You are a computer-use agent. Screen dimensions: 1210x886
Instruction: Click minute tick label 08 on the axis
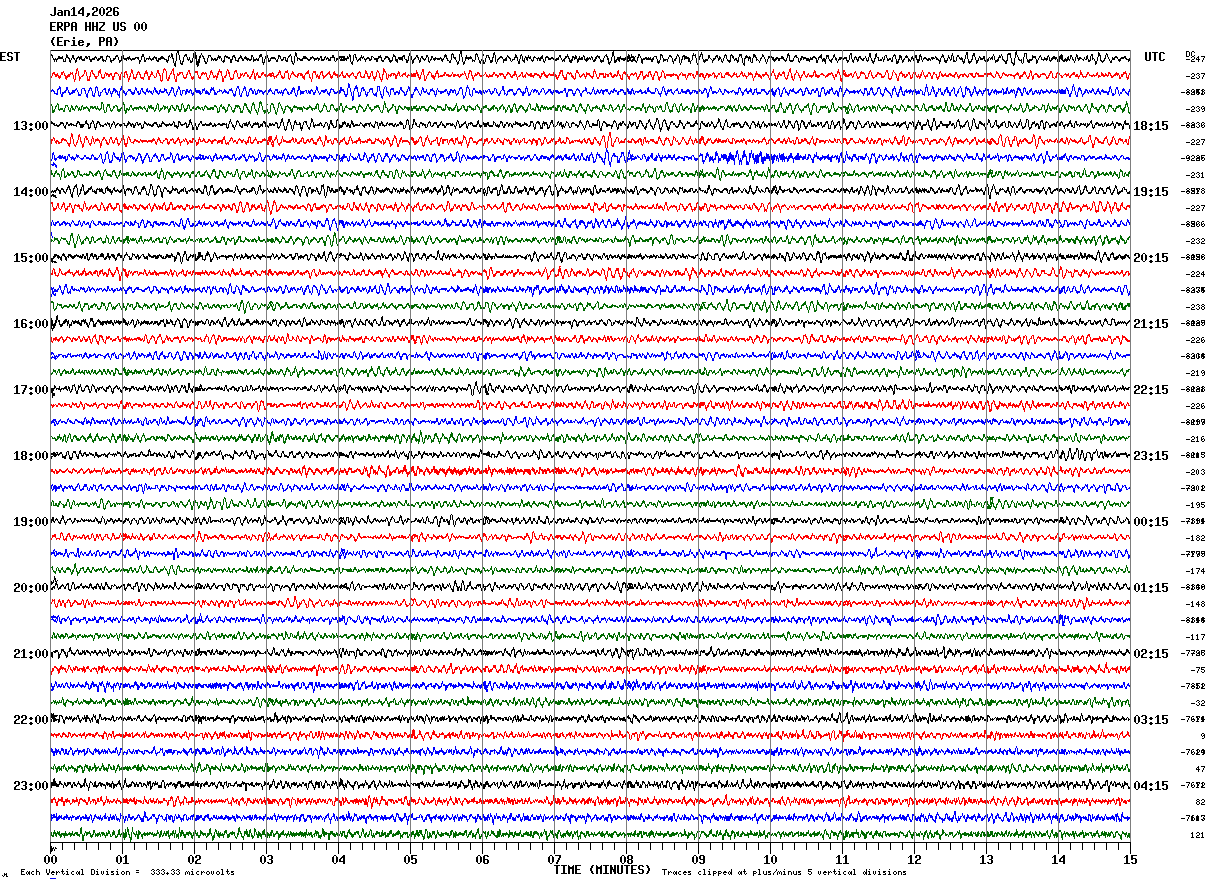[x=626, y=859]
